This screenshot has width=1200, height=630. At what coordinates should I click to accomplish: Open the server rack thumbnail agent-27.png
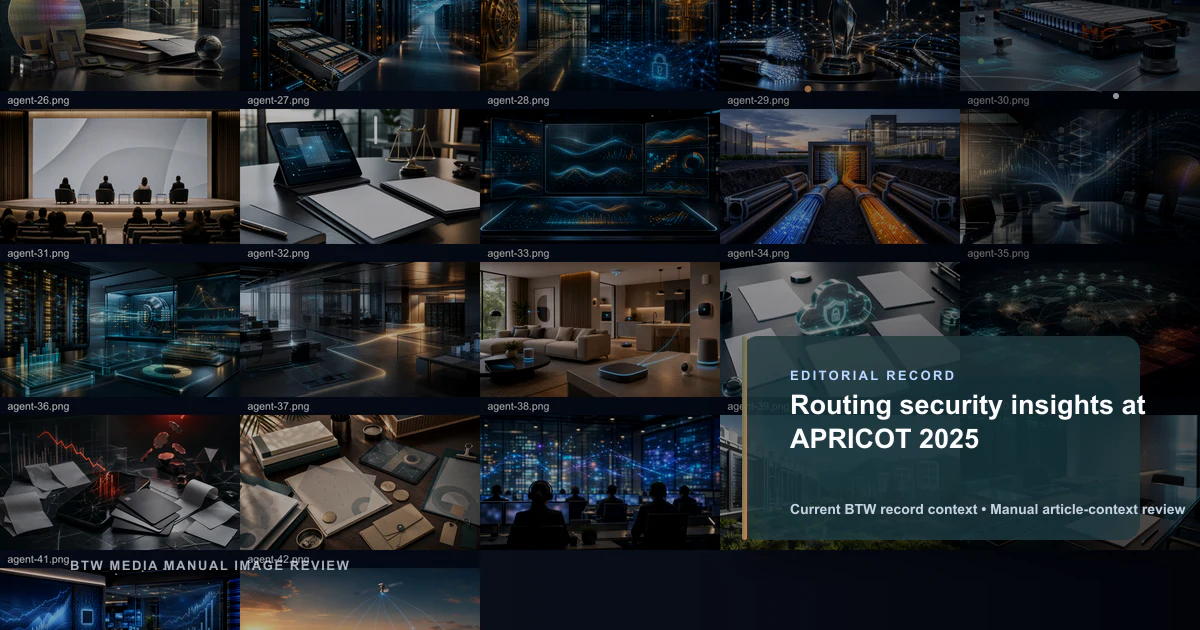tap(360, 45)
